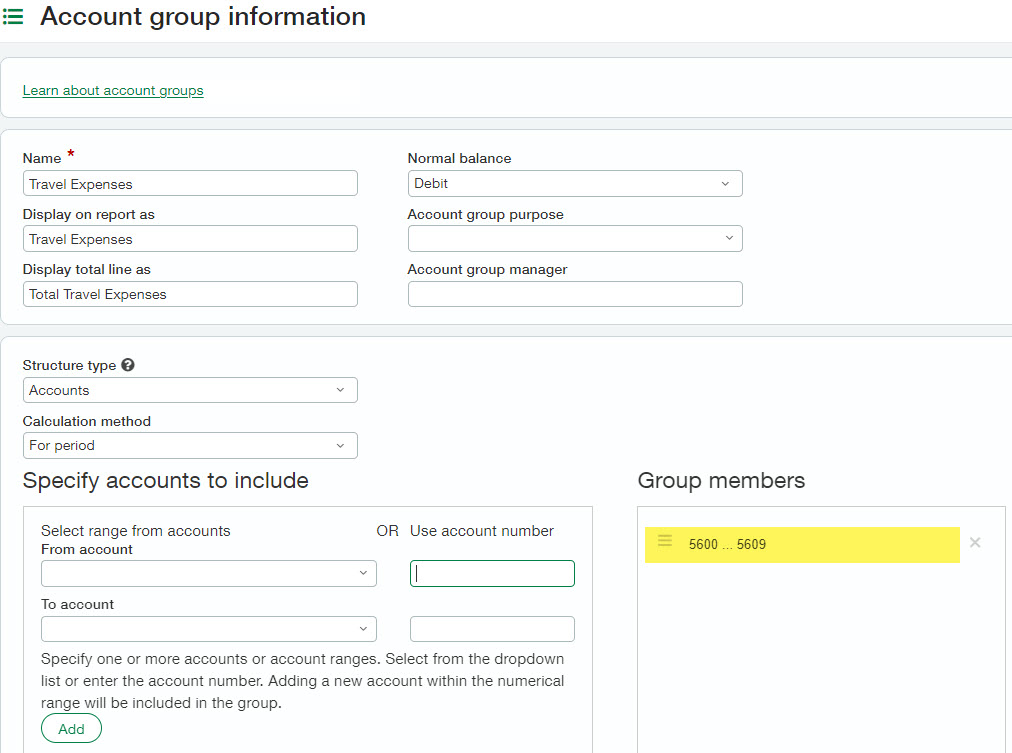Open the Learn about account groups link

[113, 91]
